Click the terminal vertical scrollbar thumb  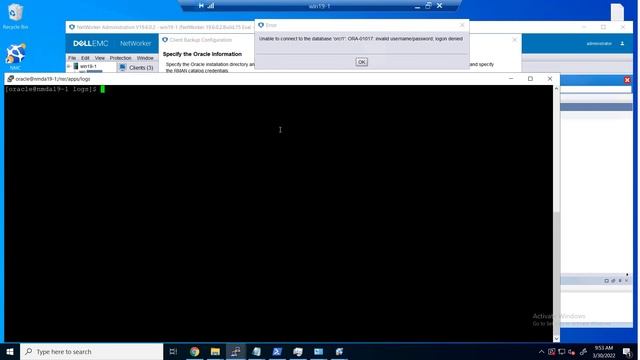(556, 273)
